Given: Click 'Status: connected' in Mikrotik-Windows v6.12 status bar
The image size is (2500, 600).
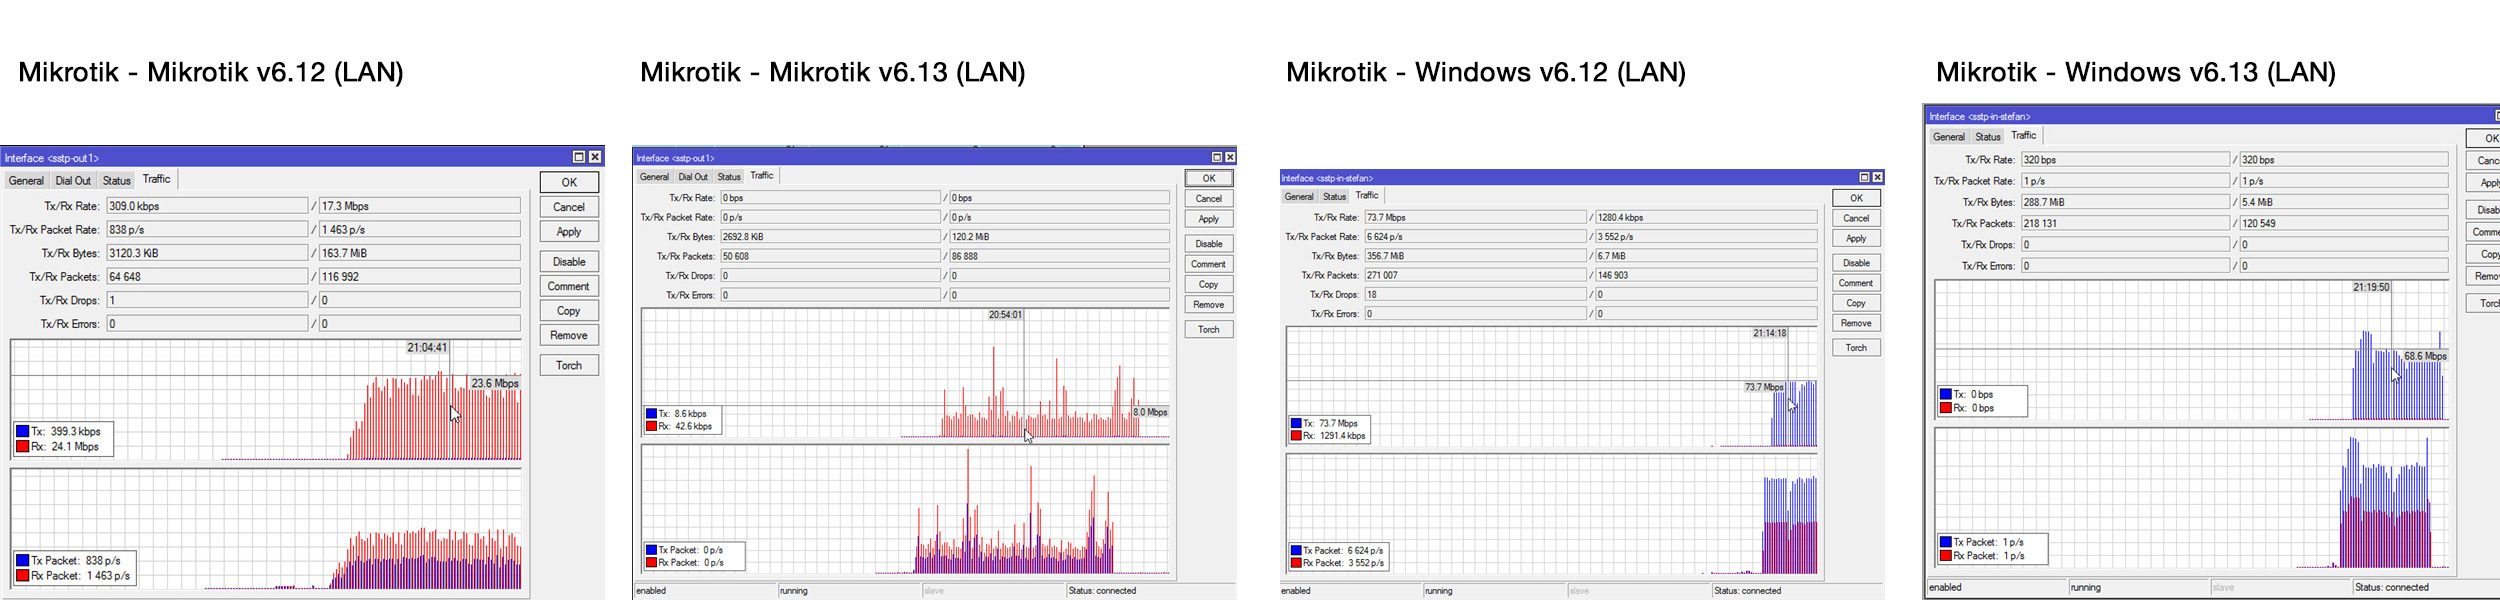Looking at the screenshot, I should (x=1747, y=591).
